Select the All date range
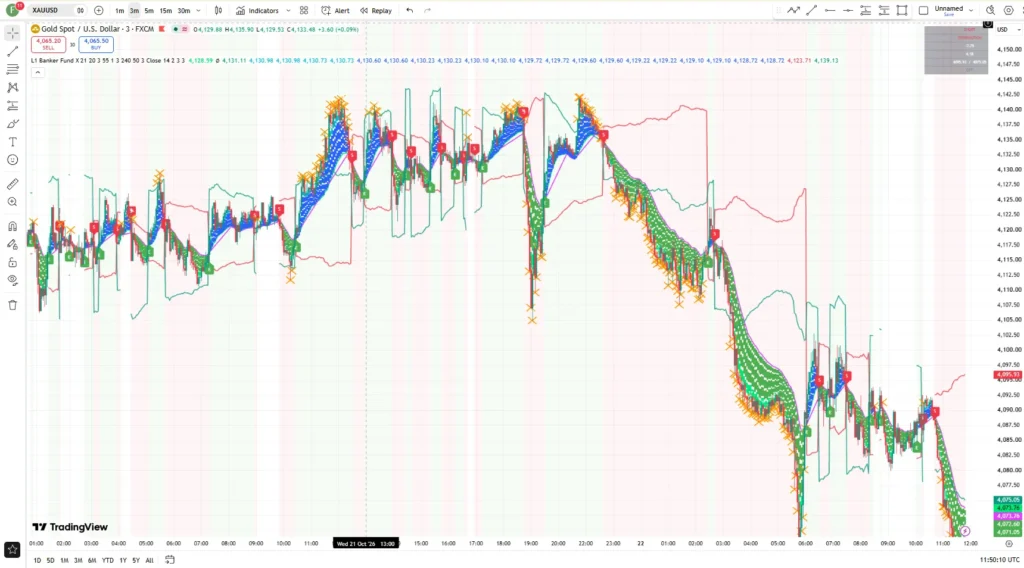 coord(150,560)
